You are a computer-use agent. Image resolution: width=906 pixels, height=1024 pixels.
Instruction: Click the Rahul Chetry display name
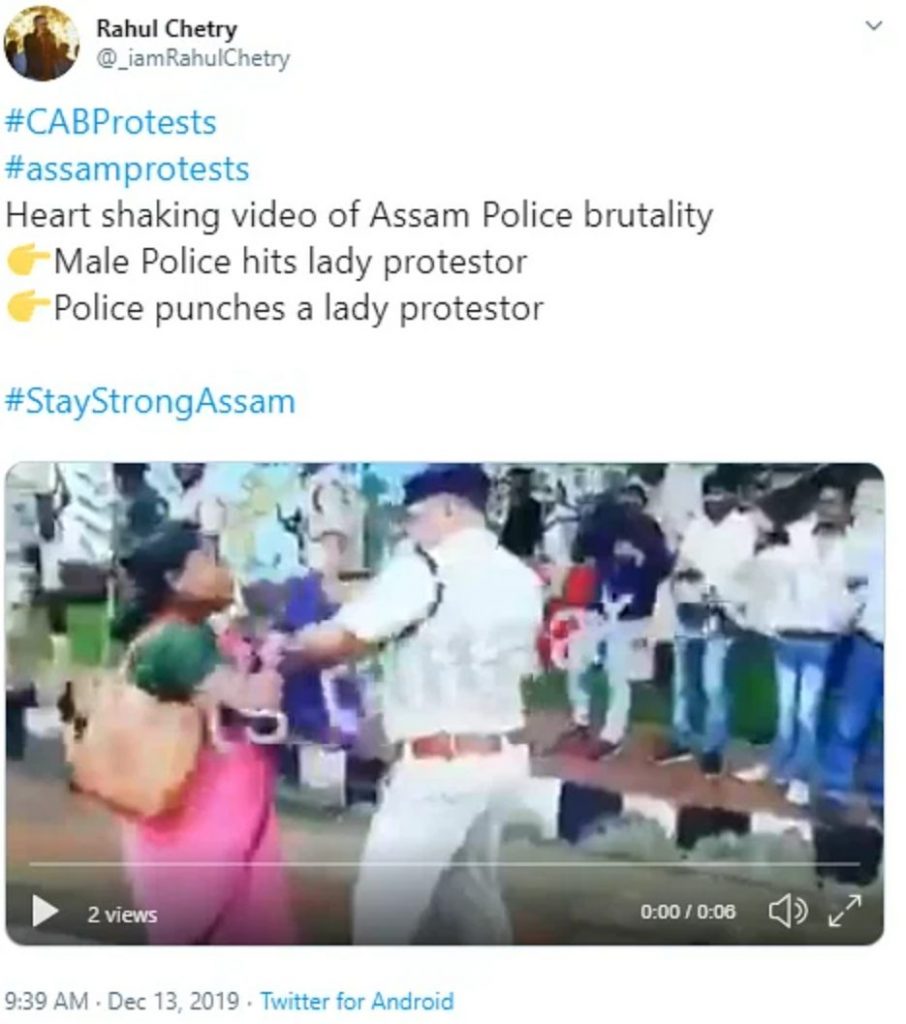click(167, 29)
